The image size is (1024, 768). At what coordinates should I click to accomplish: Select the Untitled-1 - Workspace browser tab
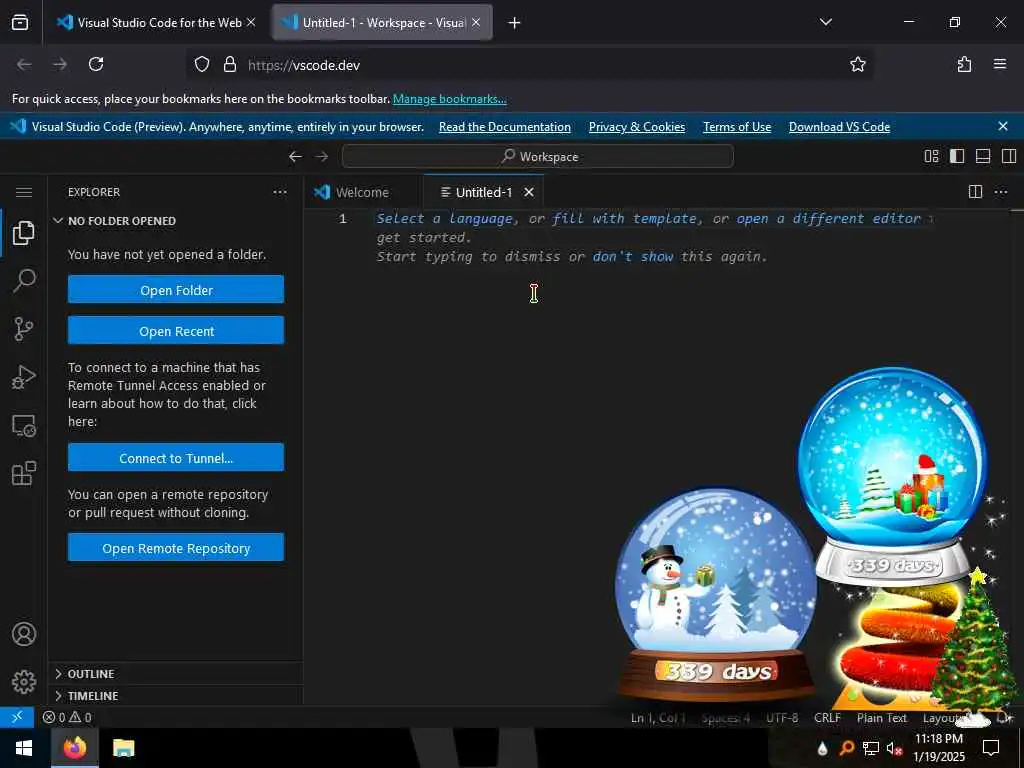pos(382,23)
